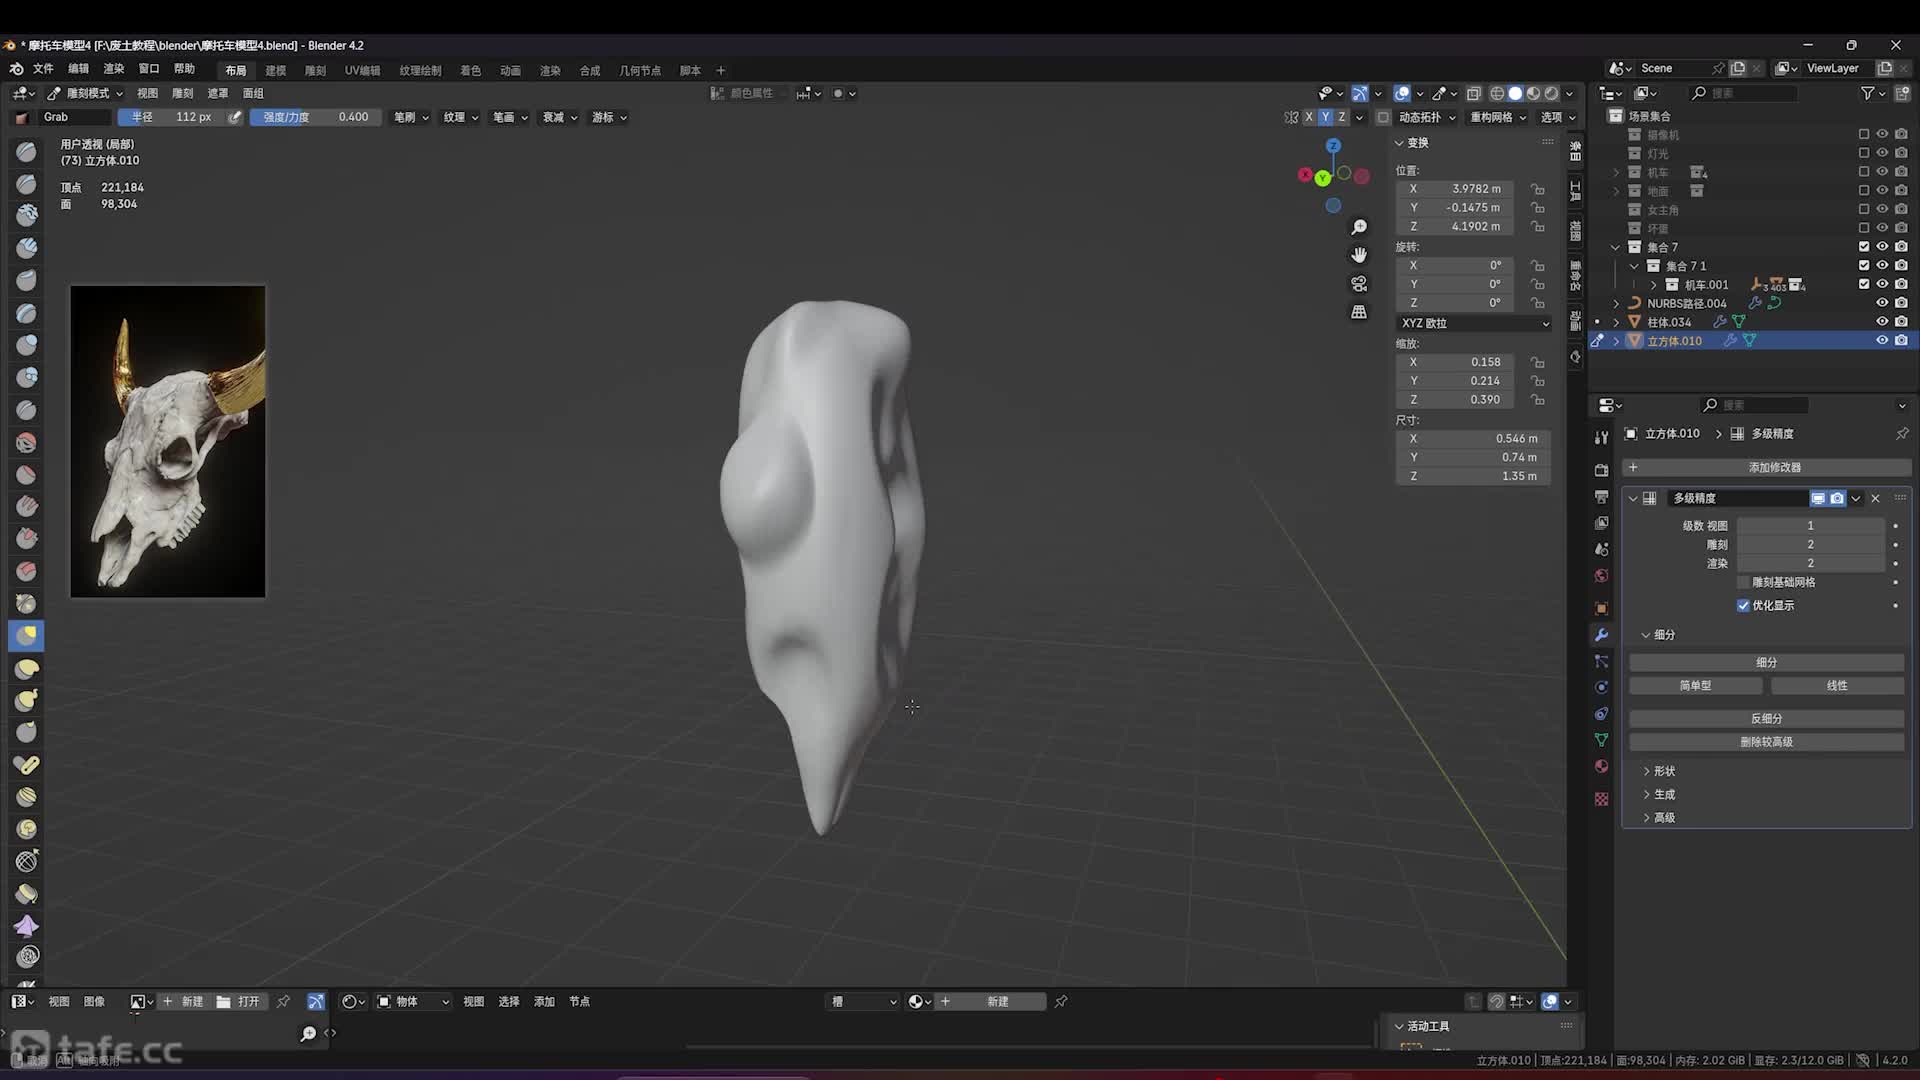Select the Draw Sharp sculpt brush
The image size is (1920, 1080).
tap(27, 184)
